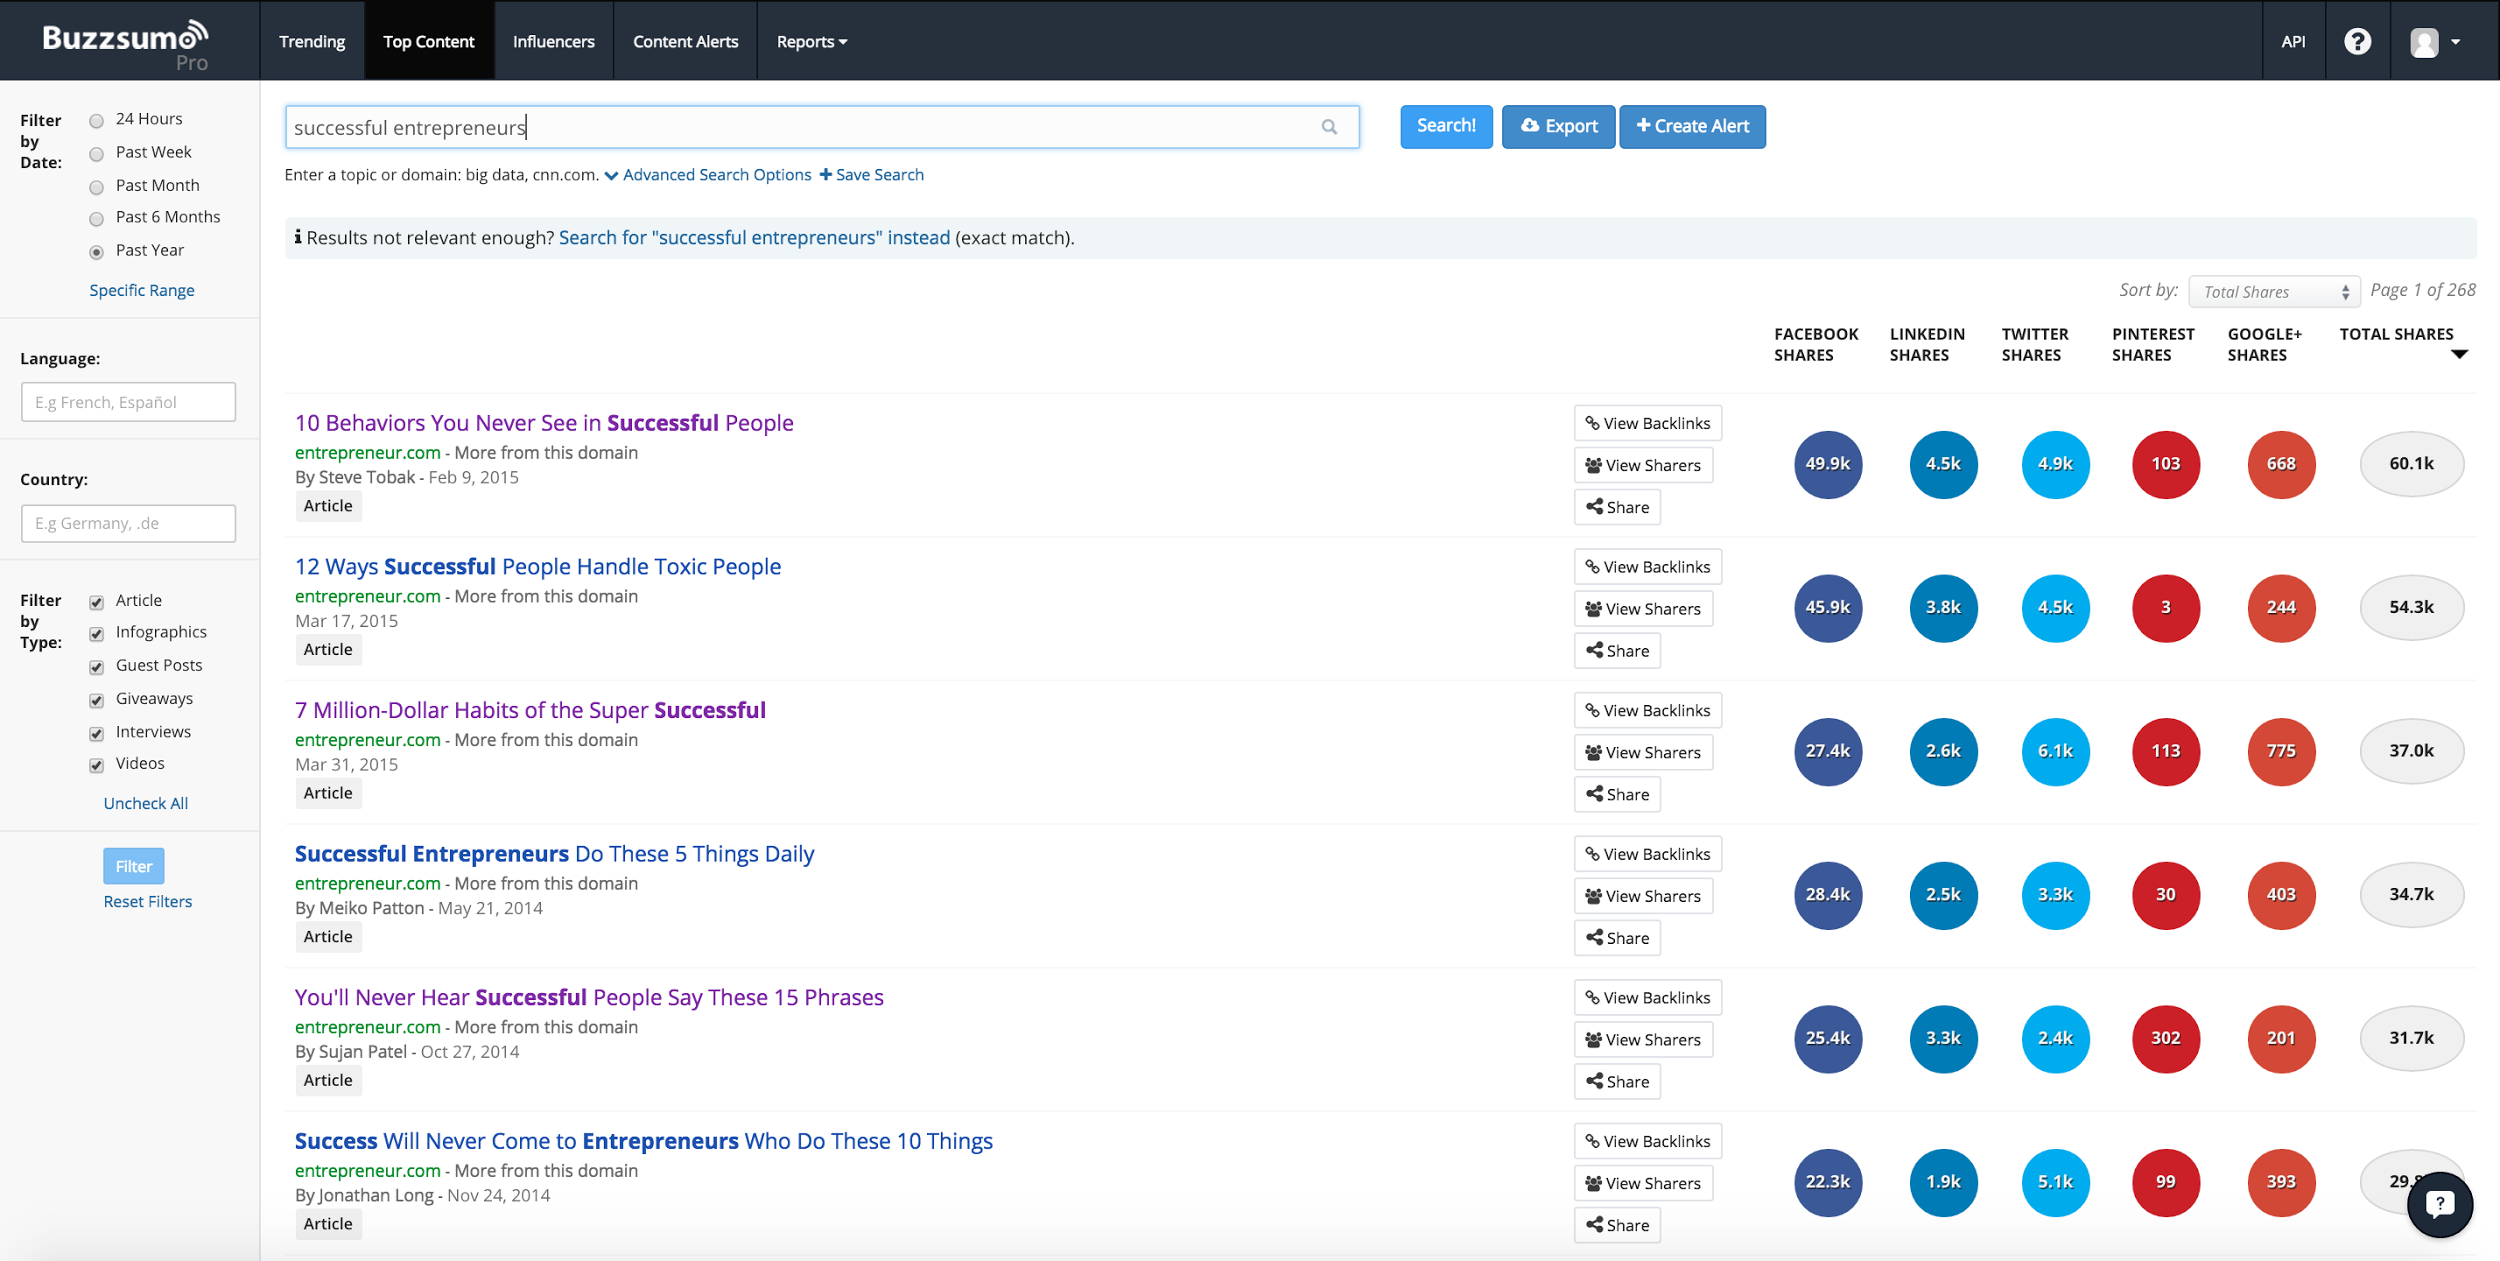2500x1261 pixels.
Task: Open the Specific Range link
Action: [x=142, y=290]
